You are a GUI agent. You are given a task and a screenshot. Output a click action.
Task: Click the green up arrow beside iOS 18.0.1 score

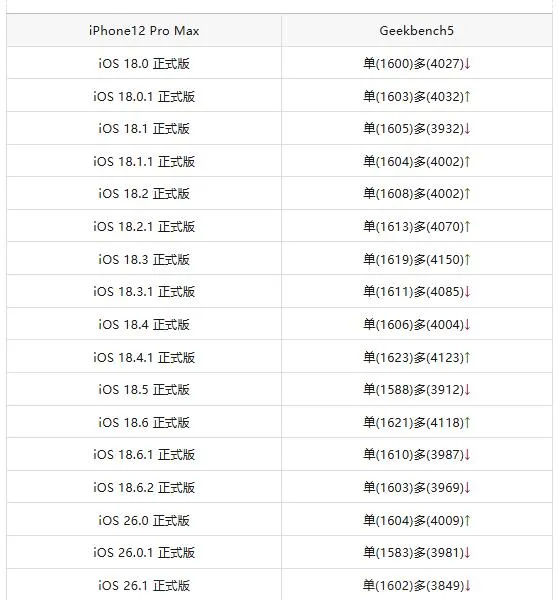point(467,96)
